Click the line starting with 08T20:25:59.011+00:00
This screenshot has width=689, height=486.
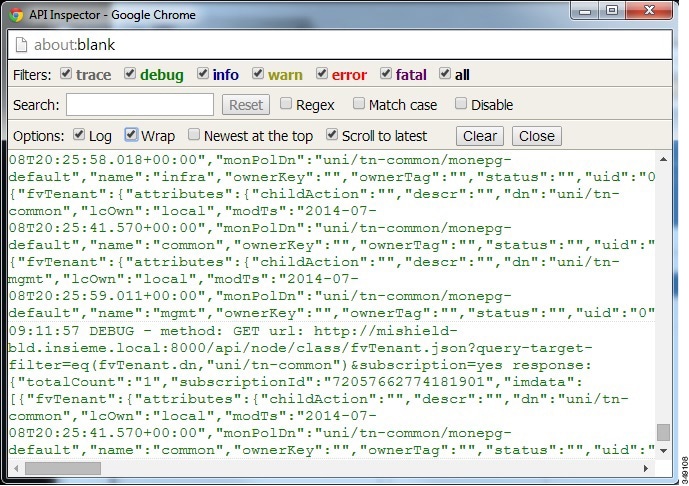[x=260, y=296]
